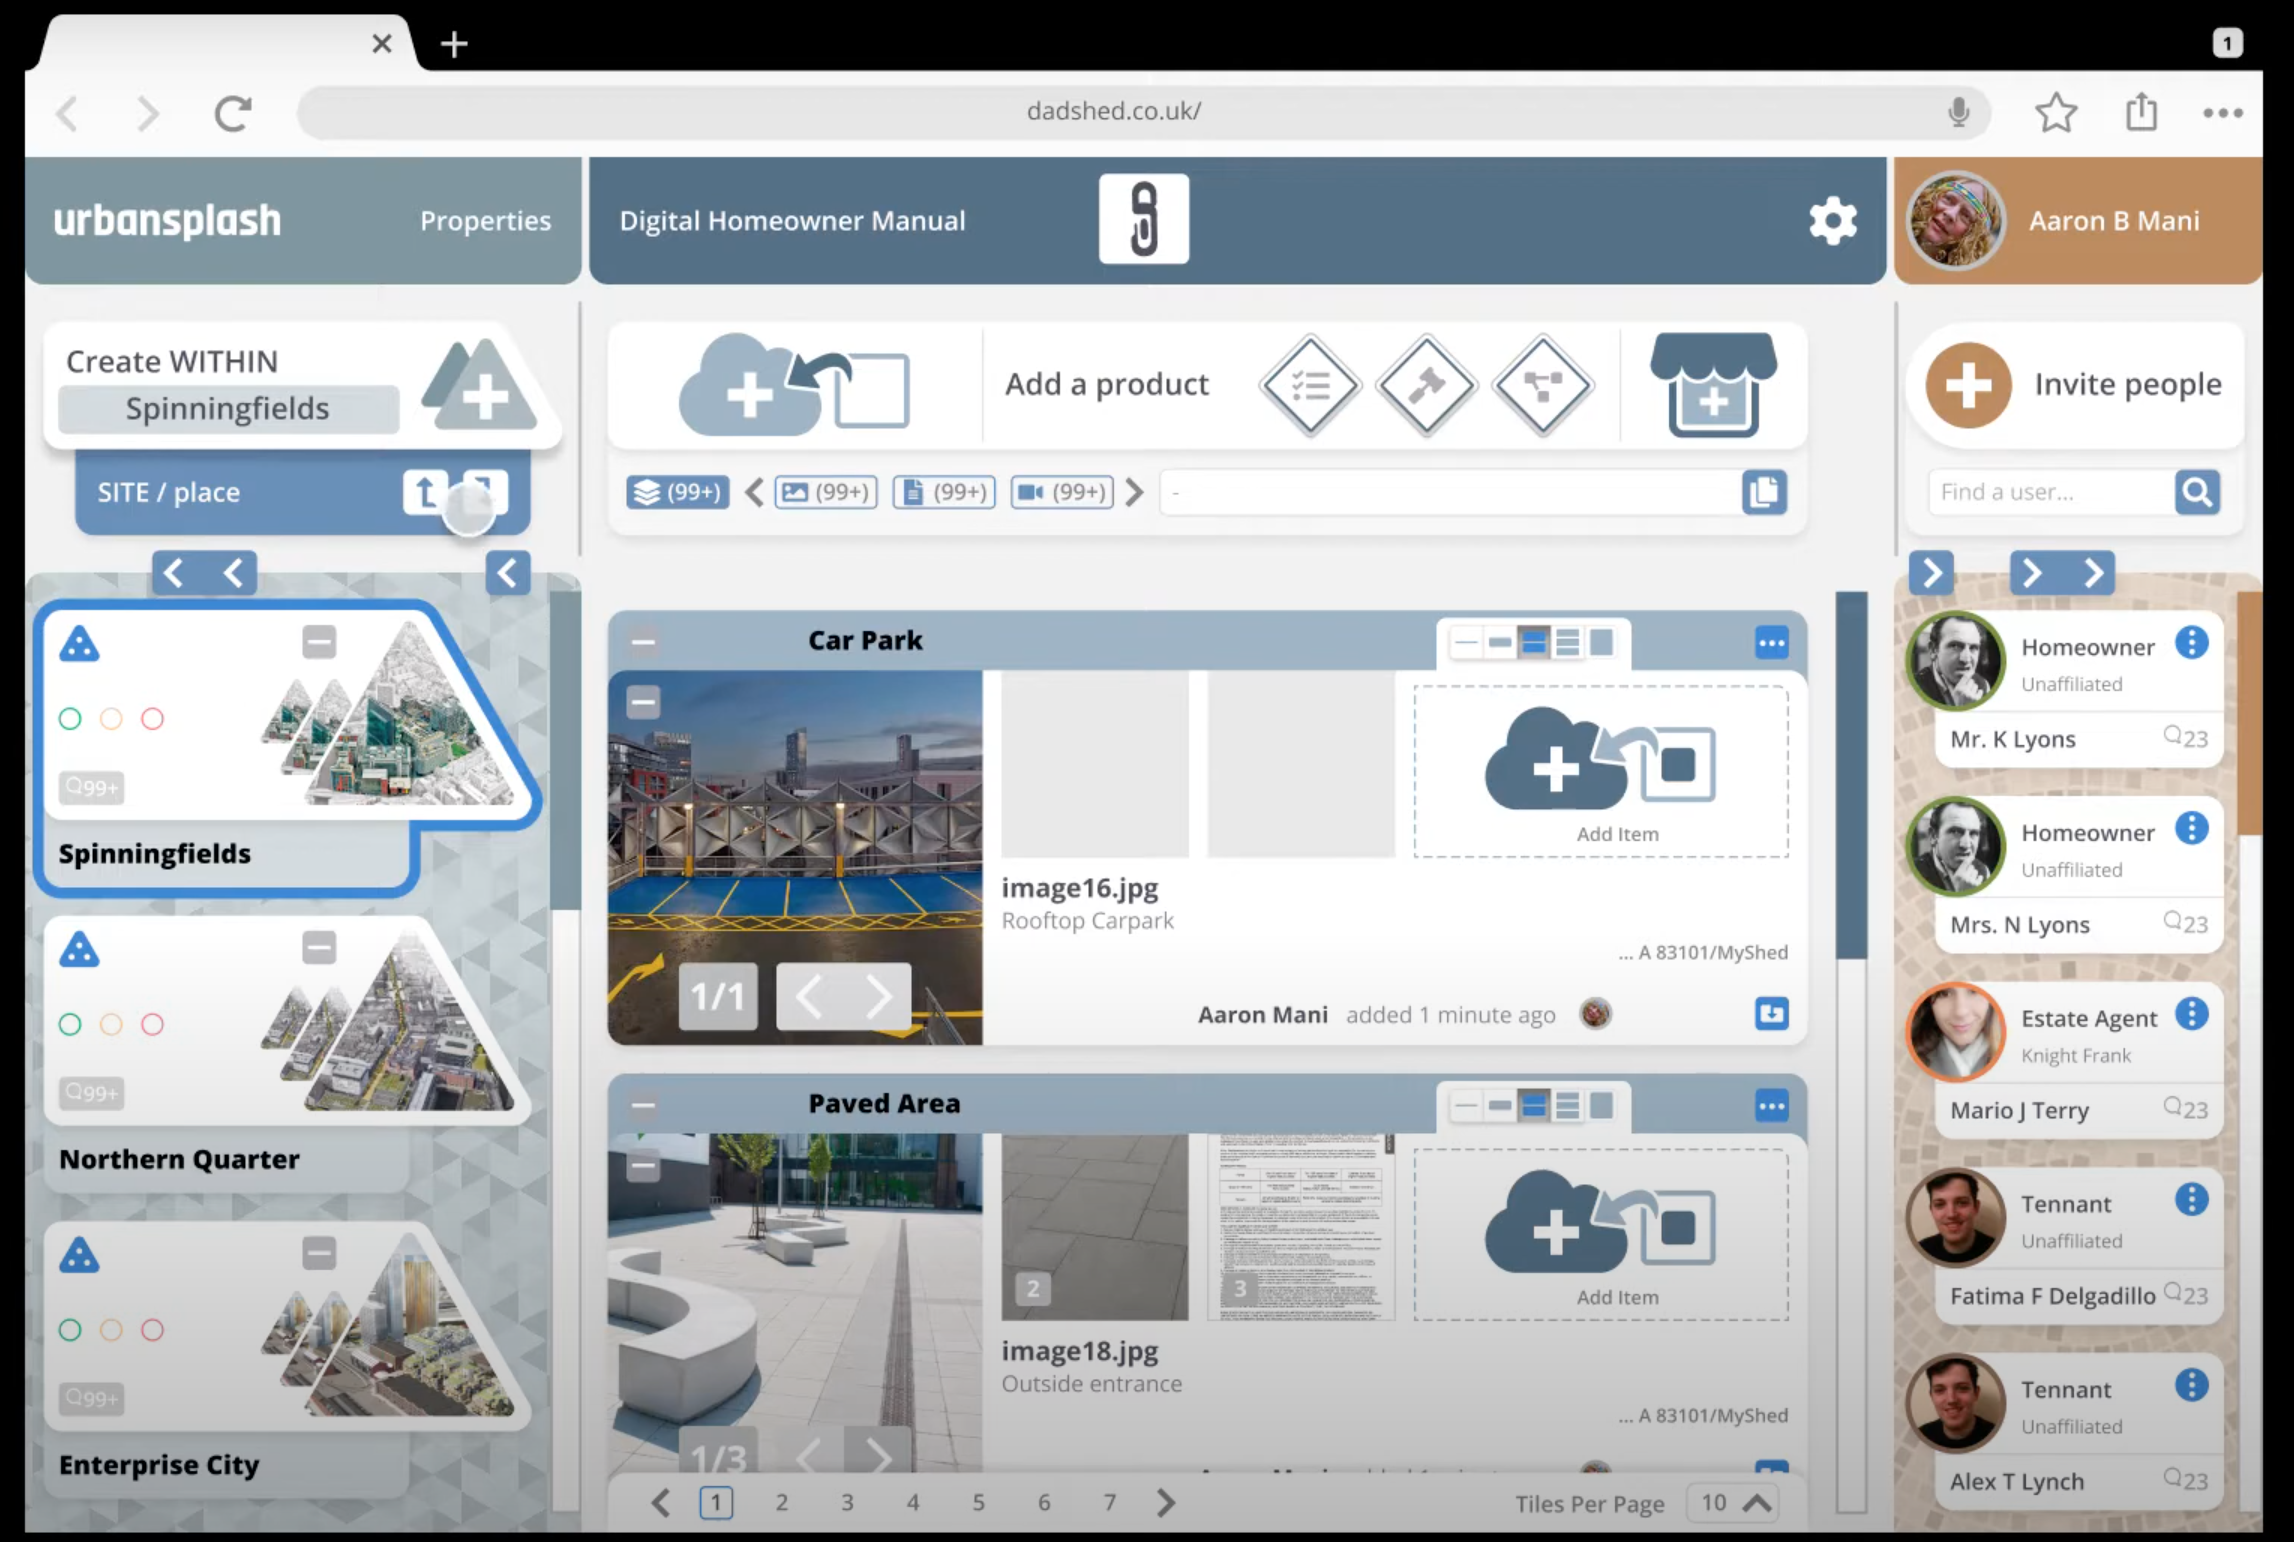The image size is (2294, 1542).
Task: Select the checklist diamond product icon
Action: tap(1309, 385)
